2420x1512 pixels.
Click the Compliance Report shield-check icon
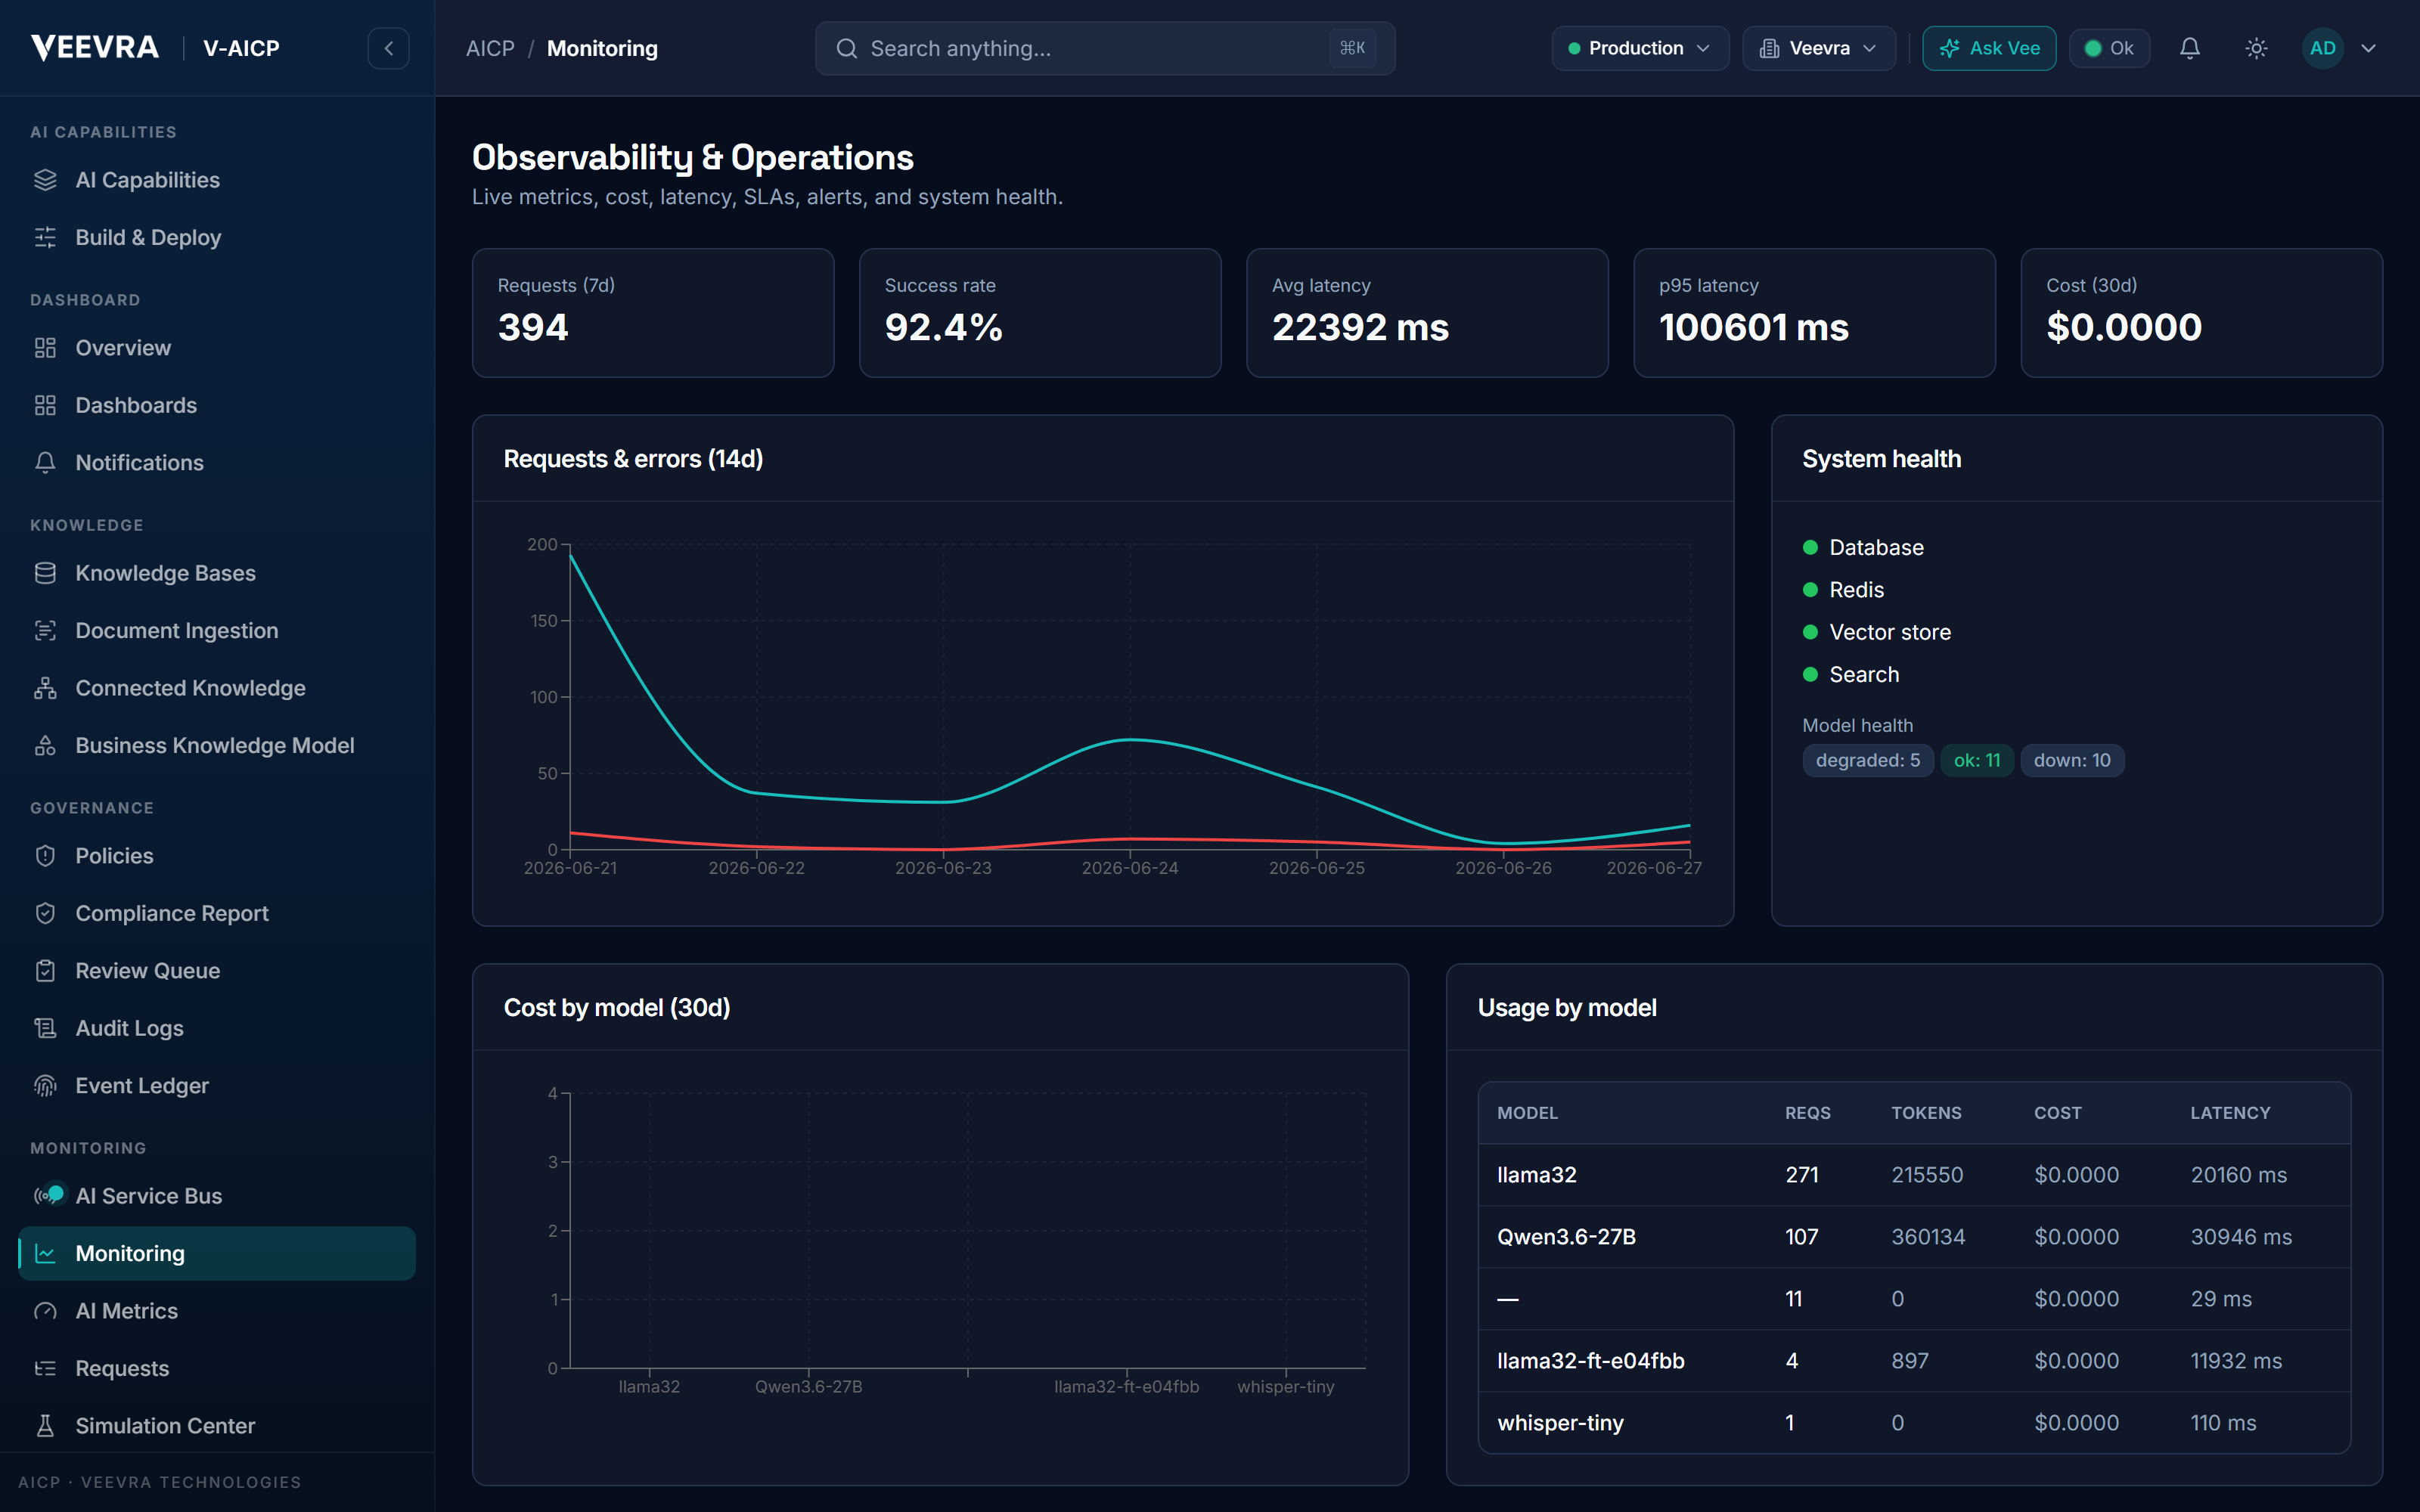point(45,913)
